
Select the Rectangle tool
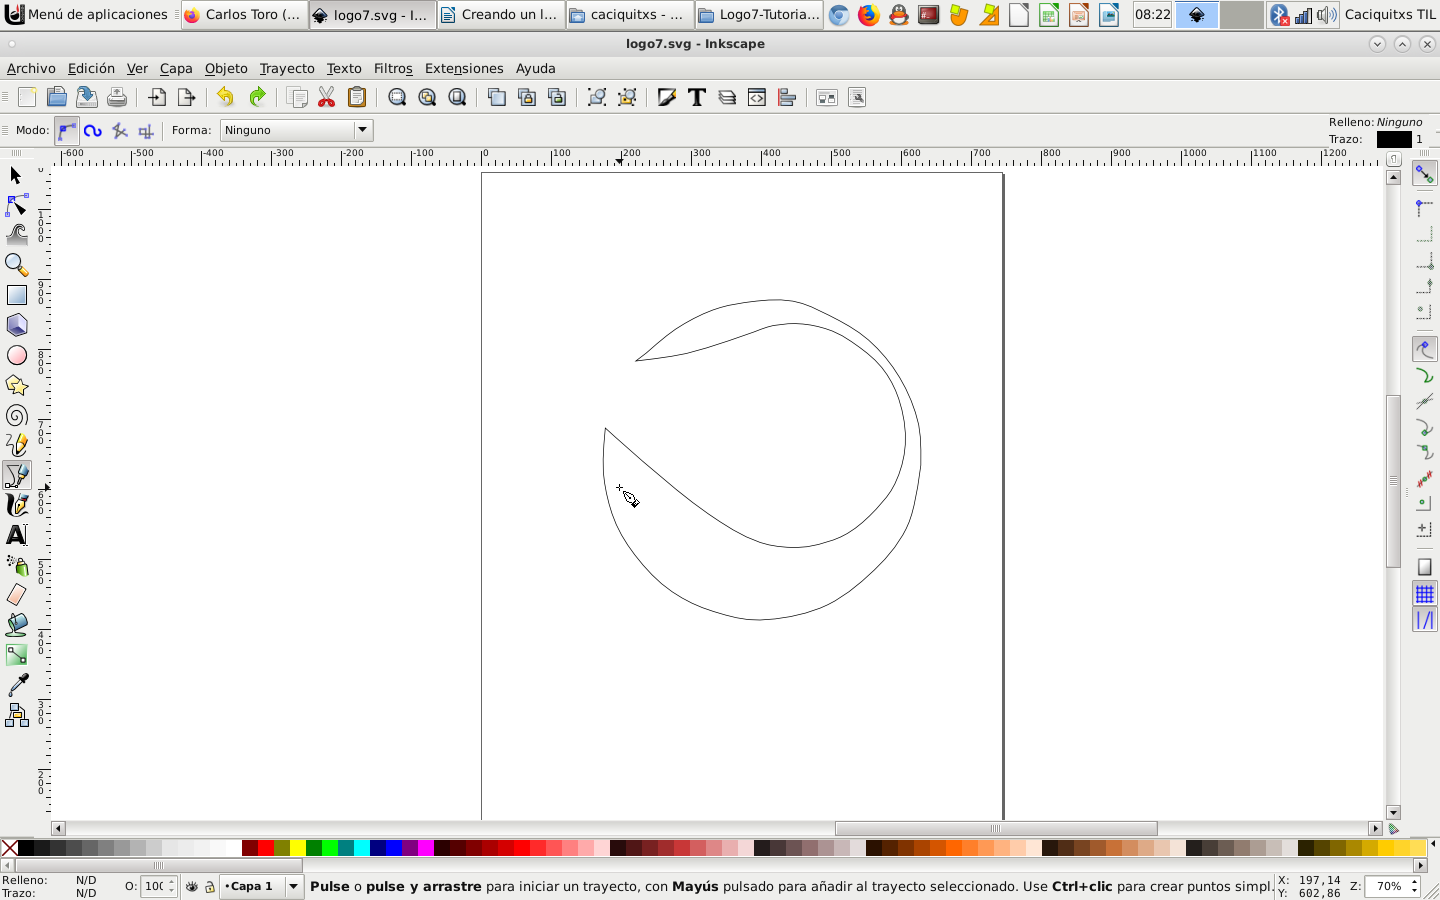(16, 295)
